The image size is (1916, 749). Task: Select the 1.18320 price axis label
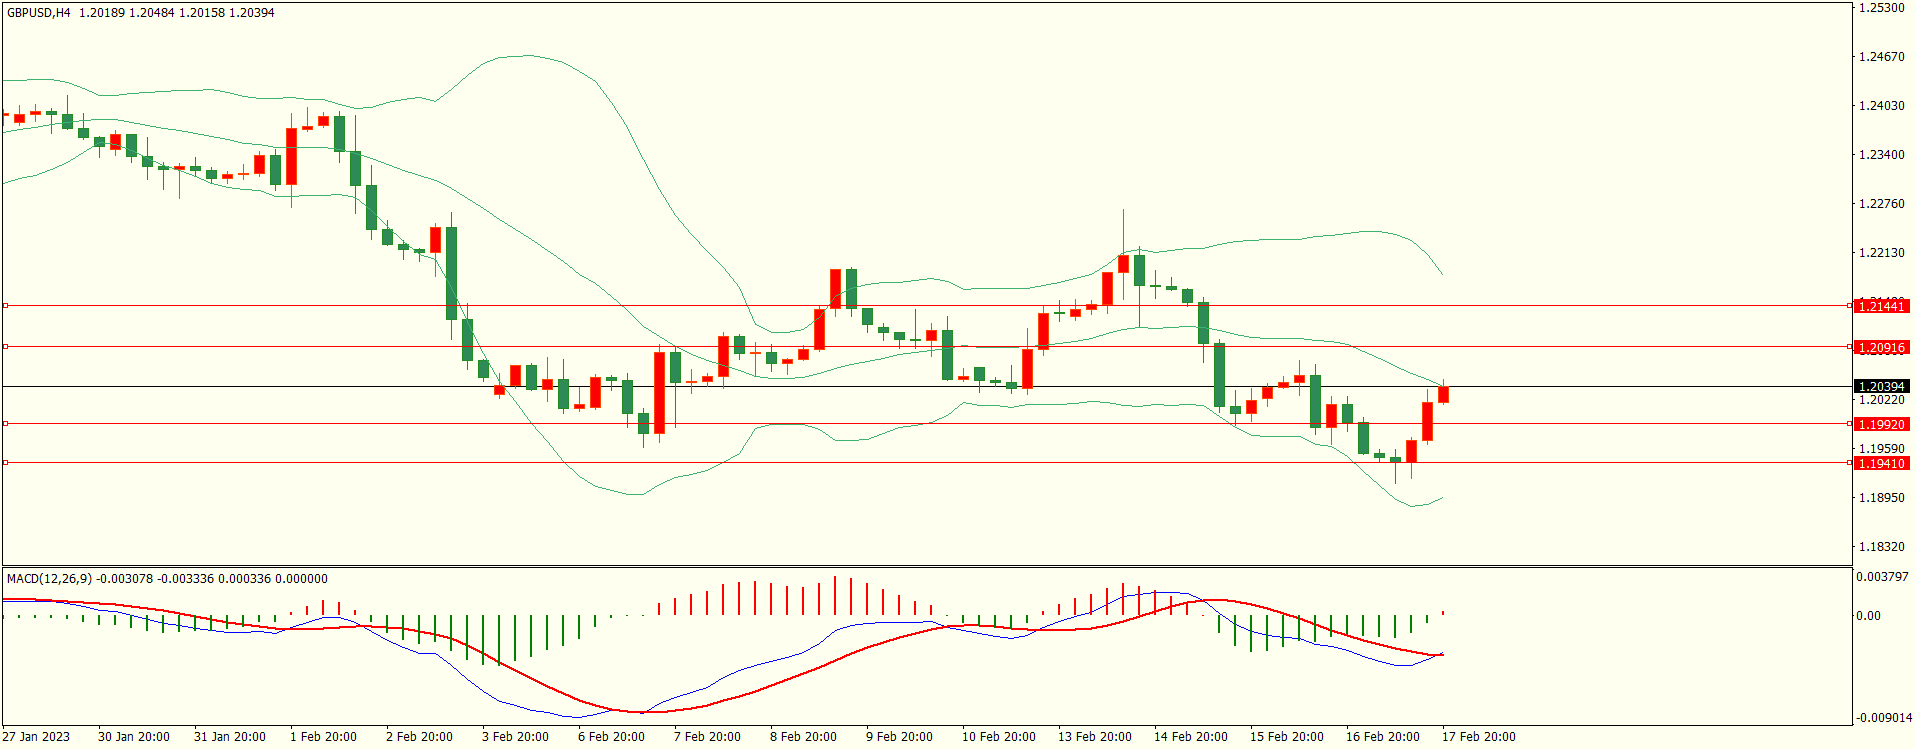[1881, 547]
